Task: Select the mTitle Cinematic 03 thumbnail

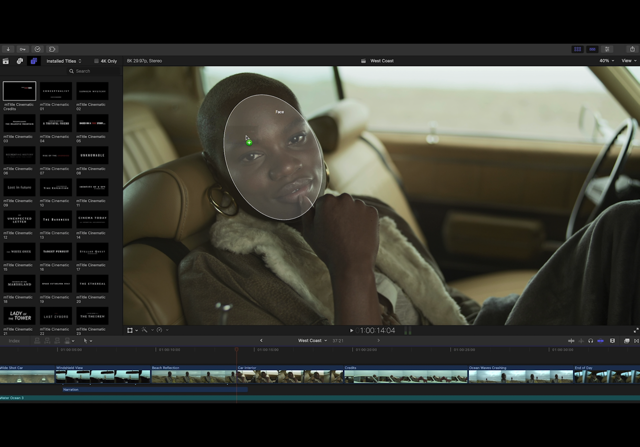Action: click(20, 123)
